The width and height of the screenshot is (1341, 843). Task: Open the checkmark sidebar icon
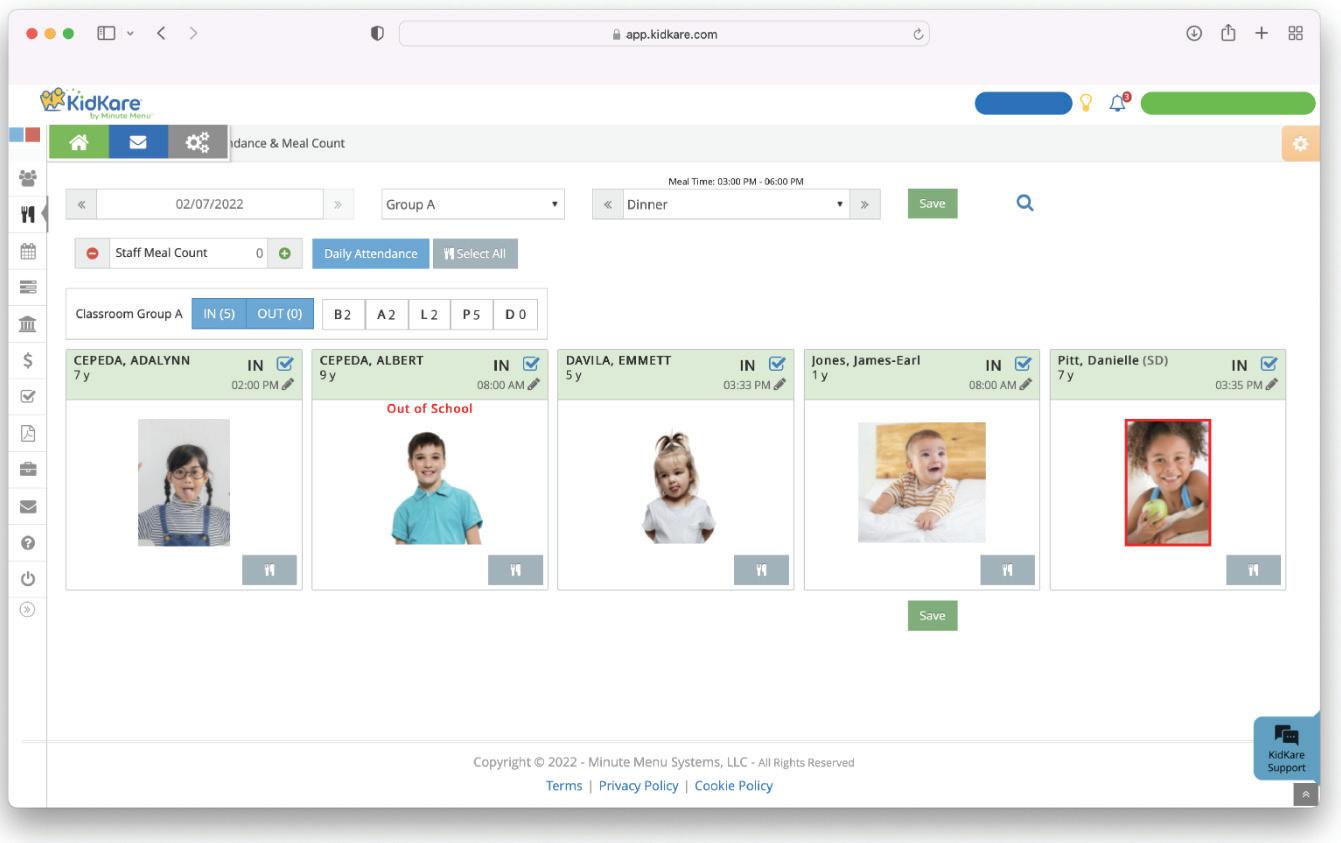(28, 396)
